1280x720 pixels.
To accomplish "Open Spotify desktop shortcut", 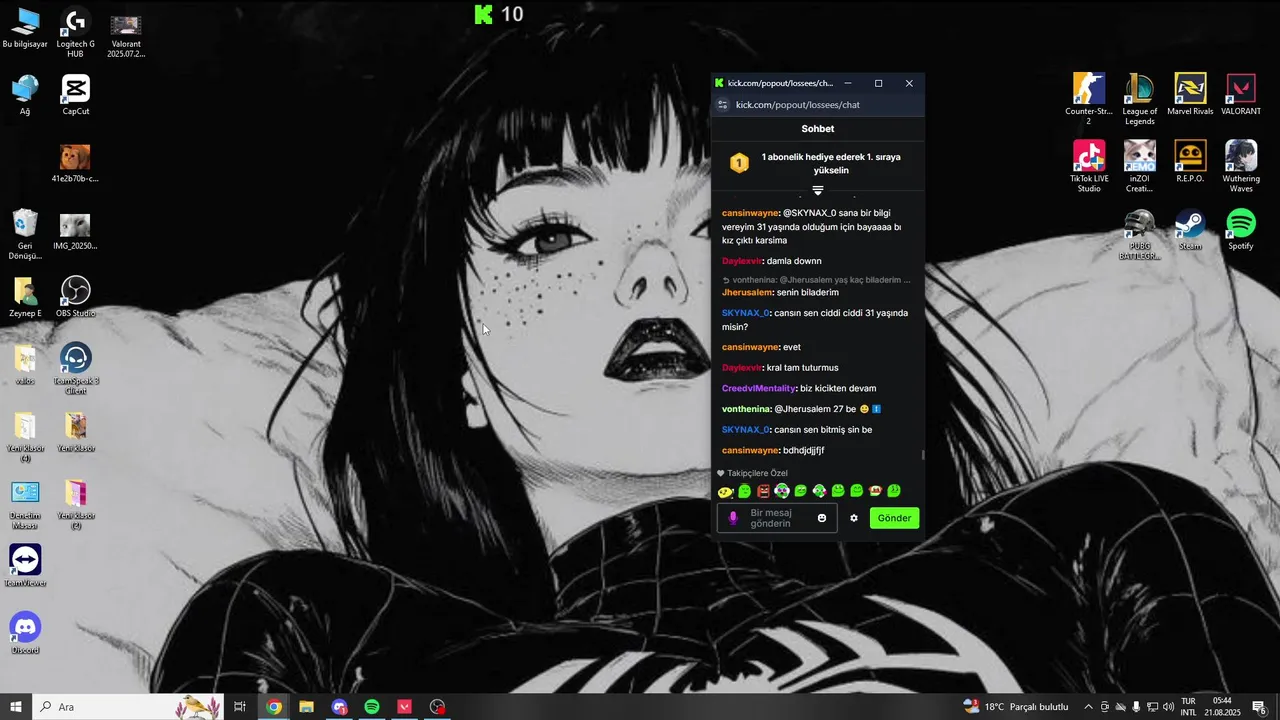I will [x=1241, y=230].
